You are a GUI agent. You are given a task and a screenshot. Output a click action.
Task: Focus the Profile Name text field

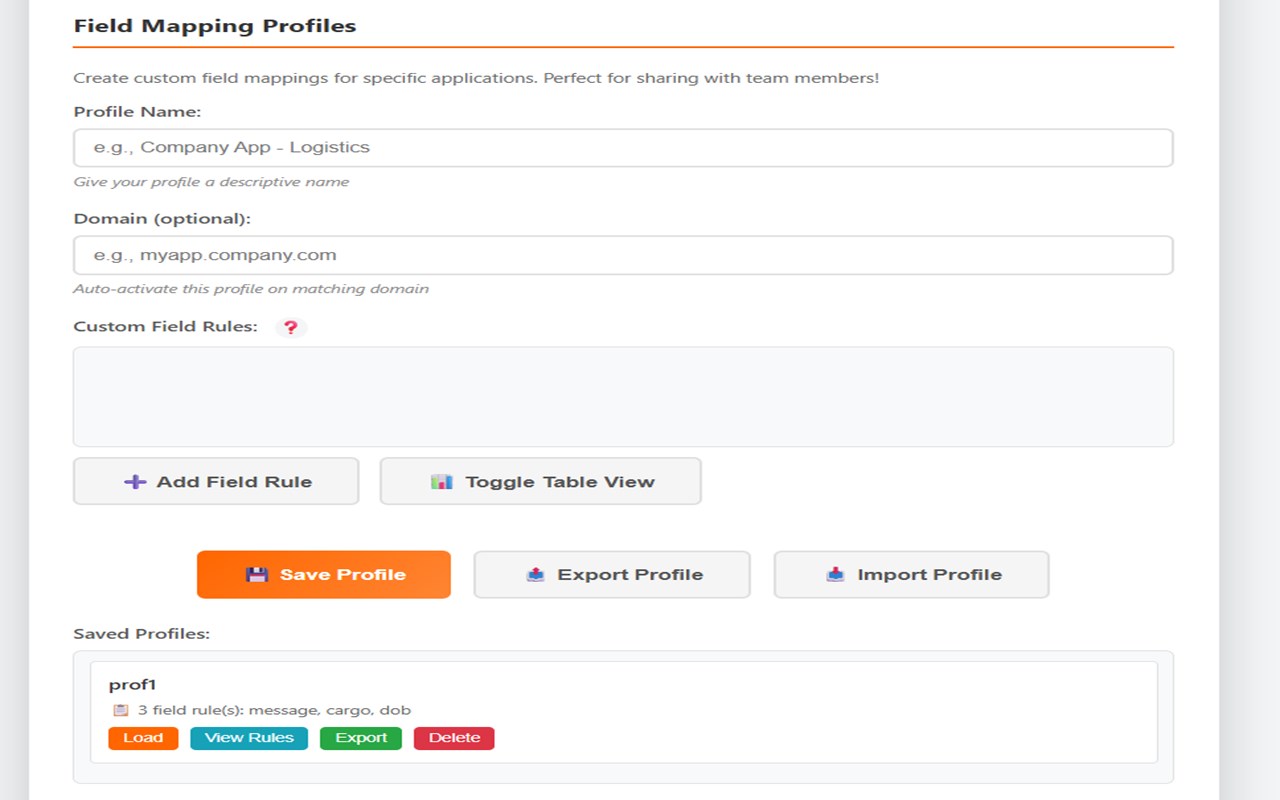(x=622, y=148)
